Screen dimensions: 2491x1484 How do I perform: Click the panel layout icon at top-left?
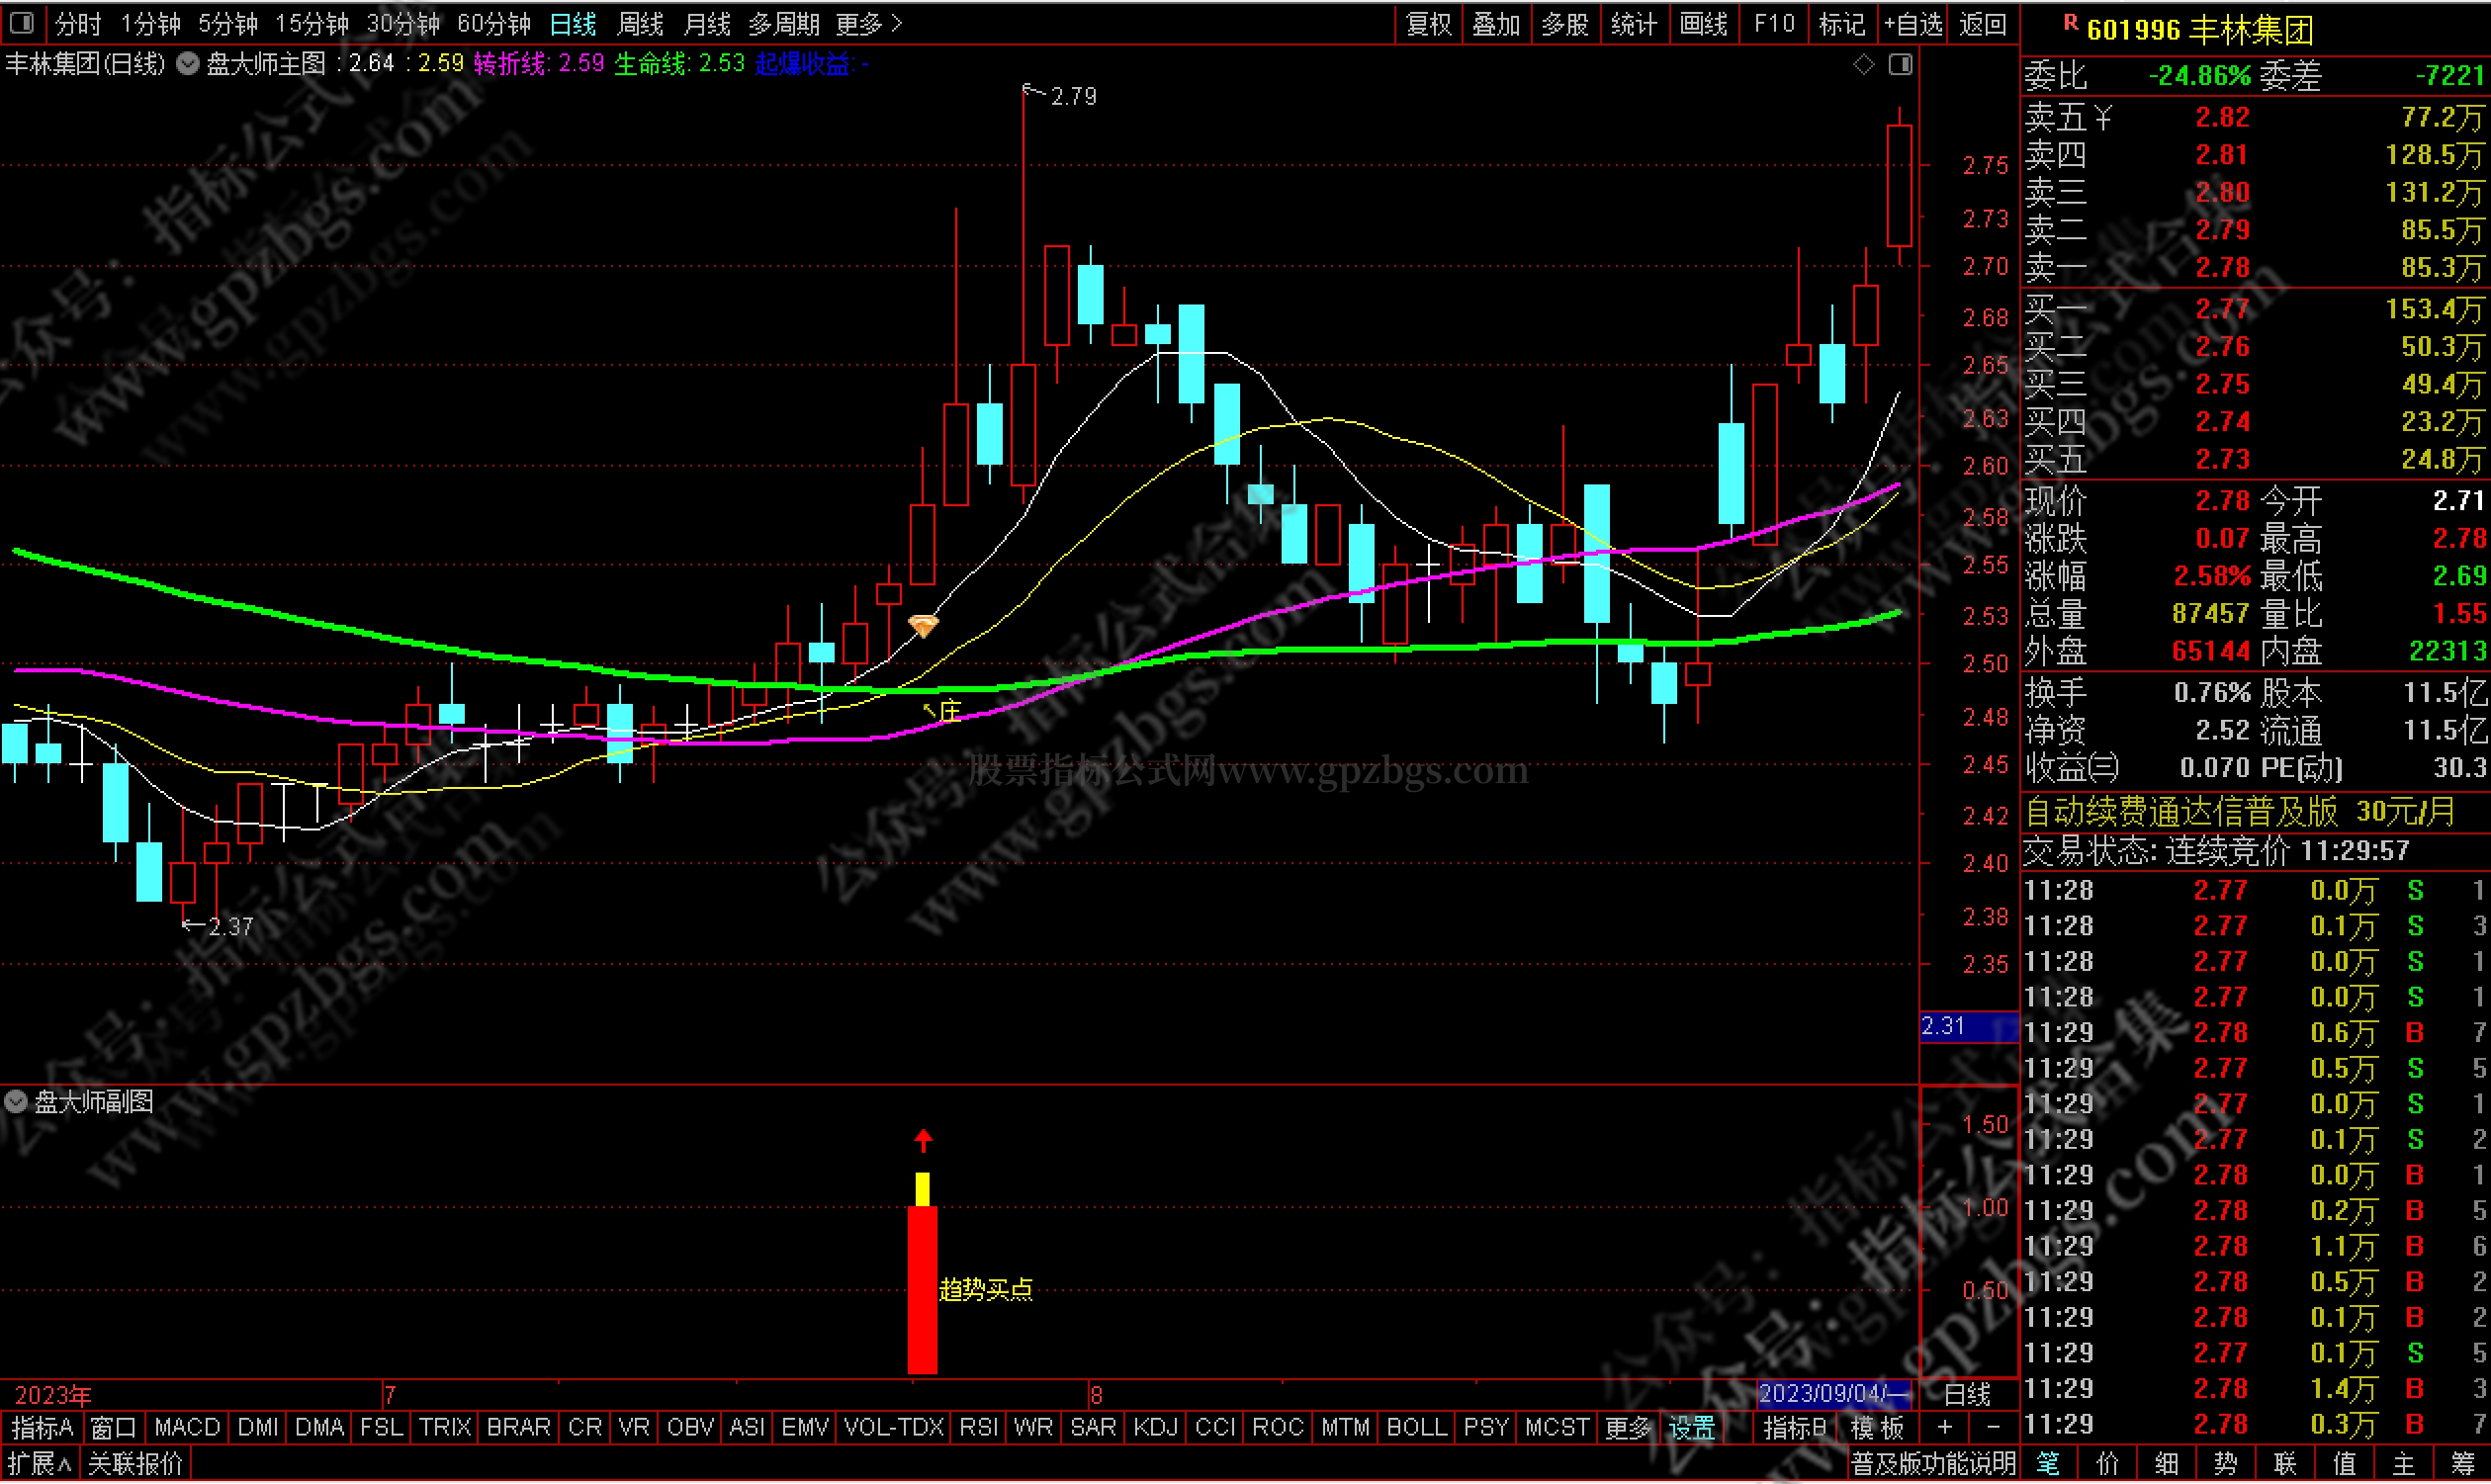22,23
